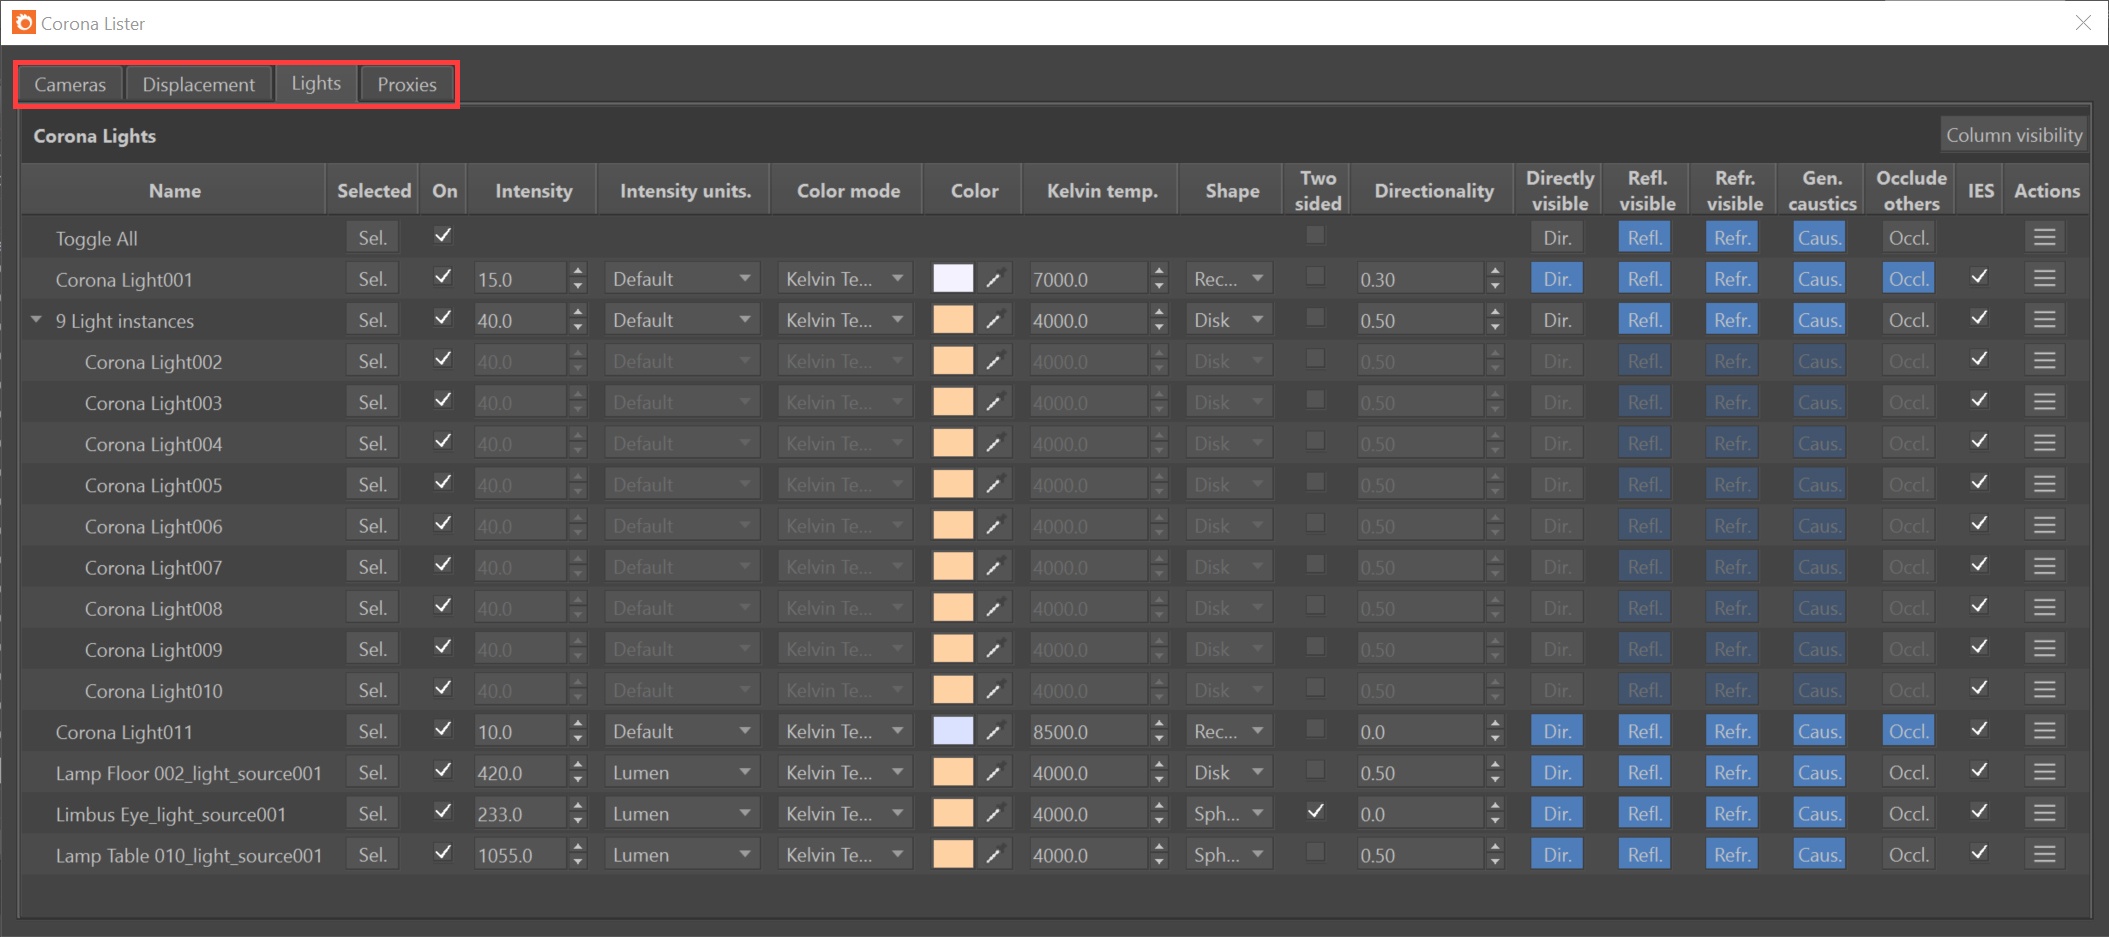
Task: Open Intensity units dropdown for Corona Light001
Action: tap(681, 279)
